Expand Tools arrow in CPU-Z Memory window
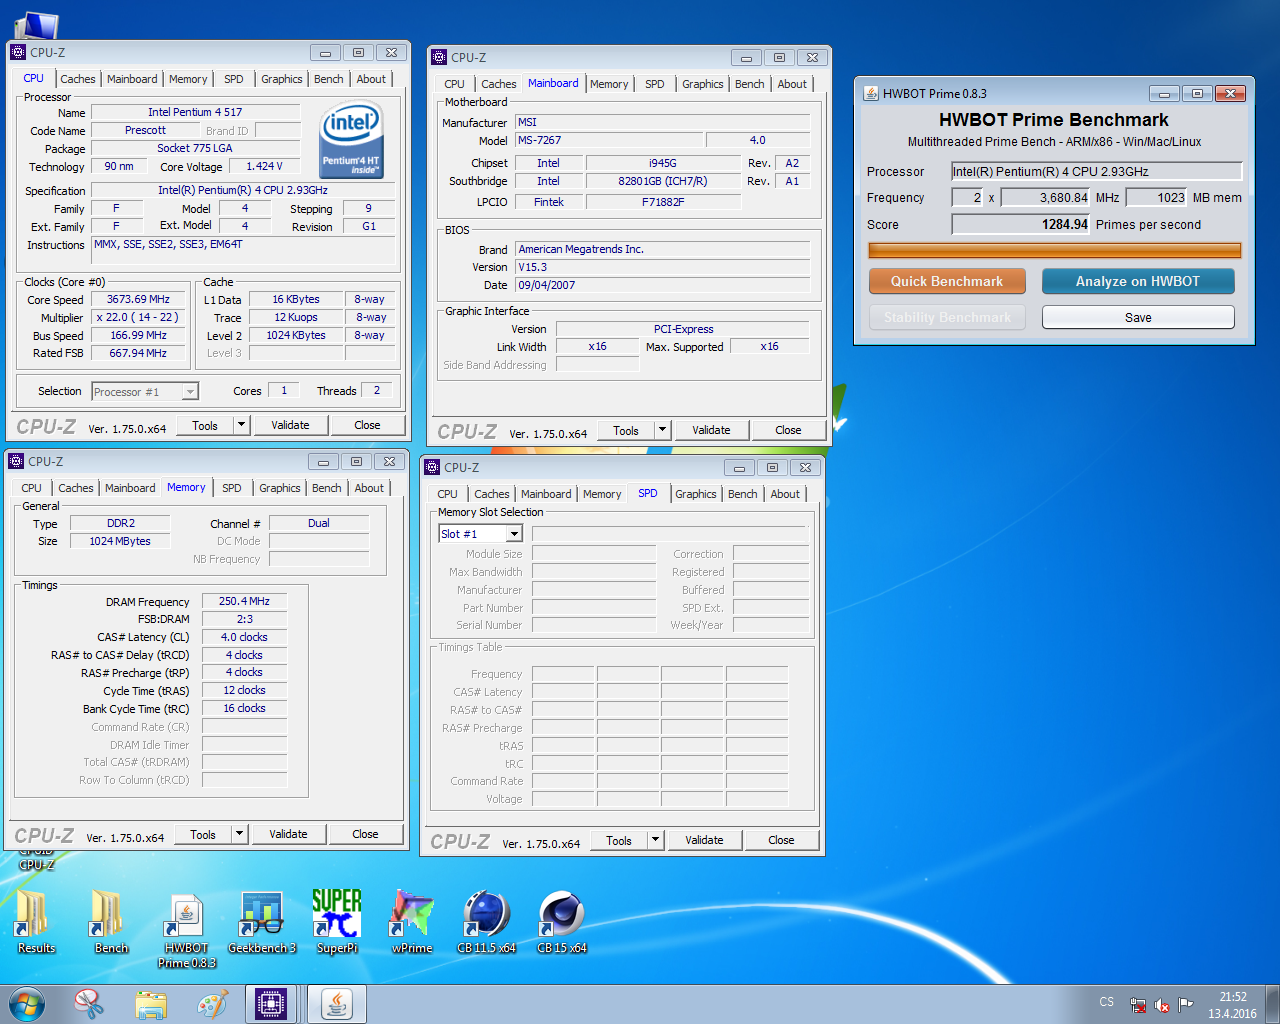The height and width of the screenshot is (1024, 1280). pos(239,834)
